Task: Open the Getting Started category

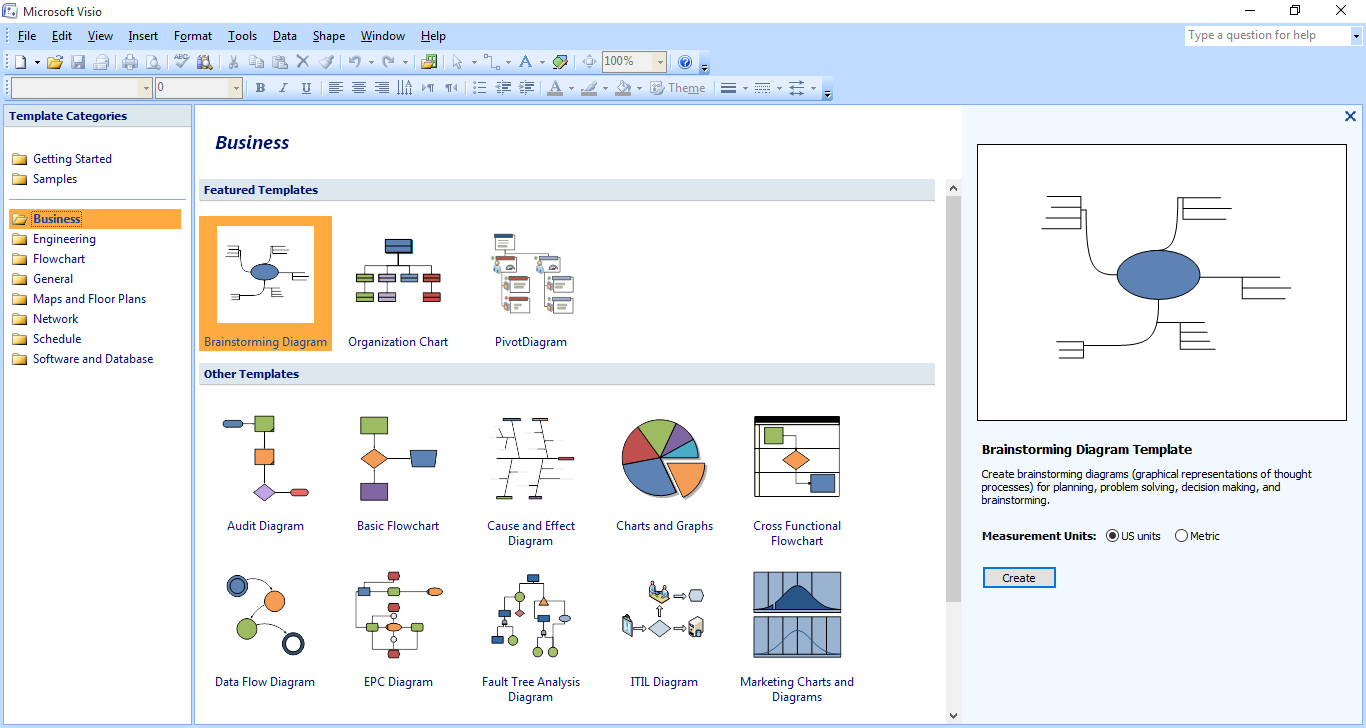Action: 62,159
